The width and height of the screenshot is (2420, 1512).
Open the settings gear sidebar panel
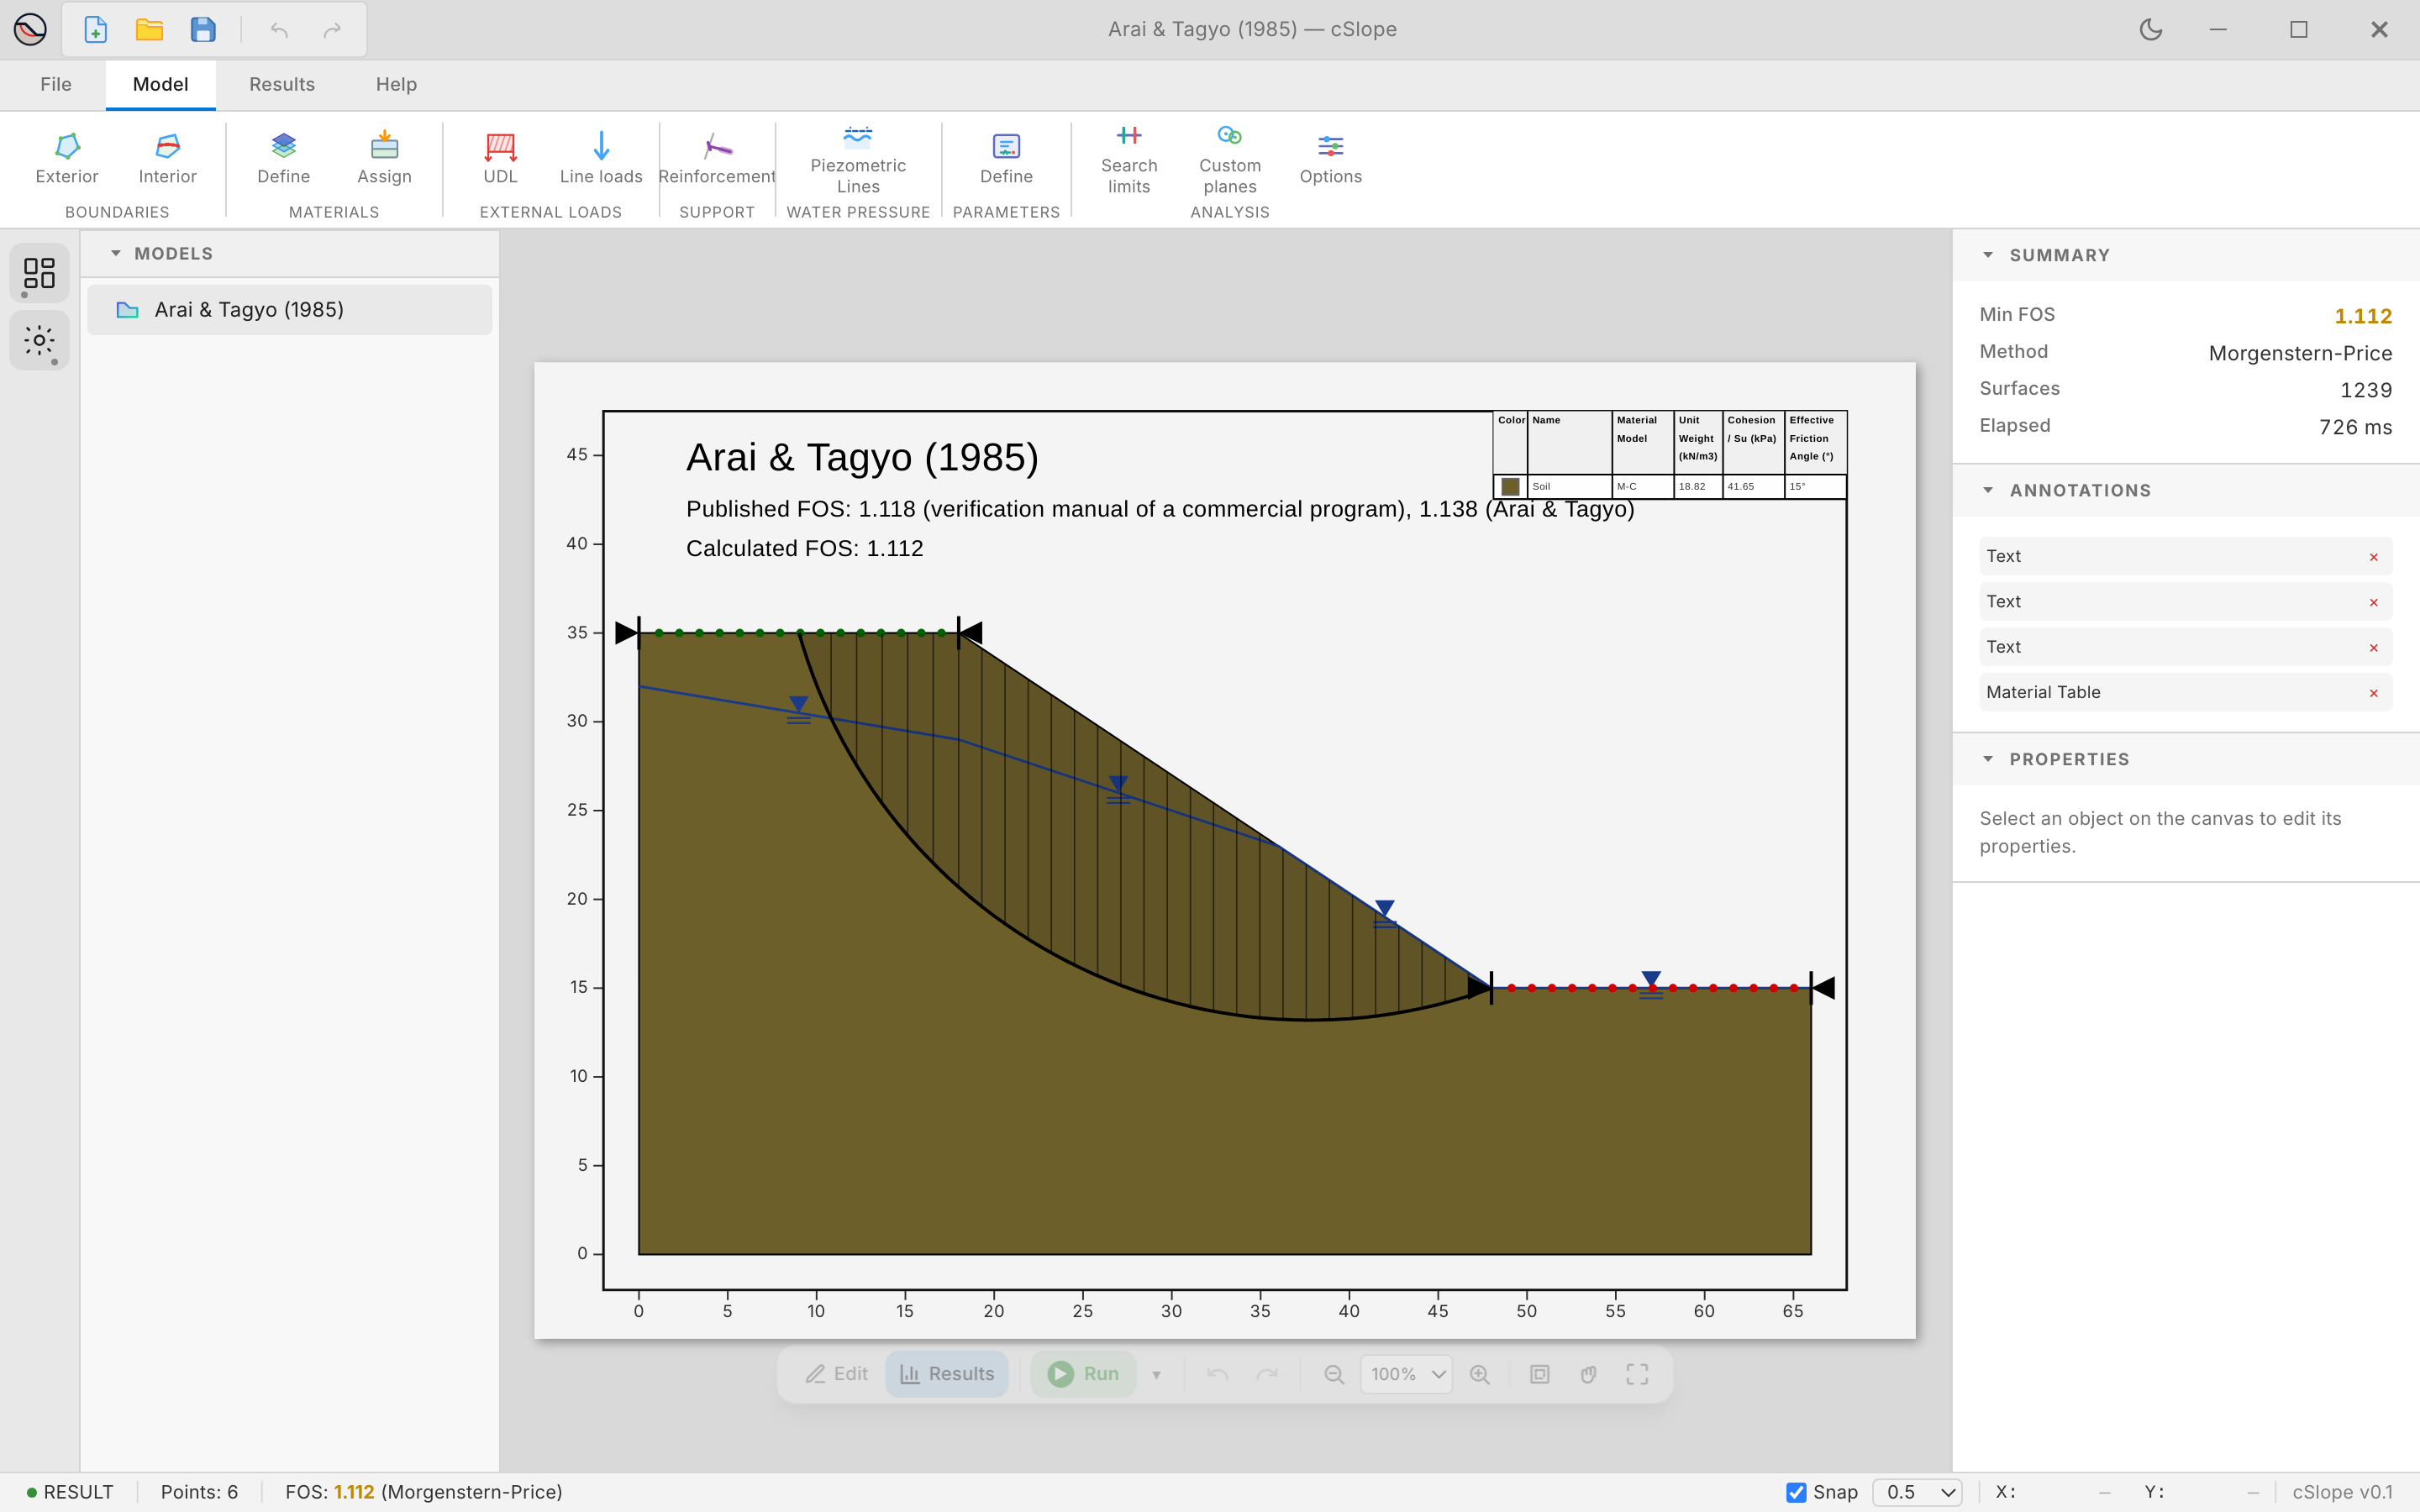39,341
